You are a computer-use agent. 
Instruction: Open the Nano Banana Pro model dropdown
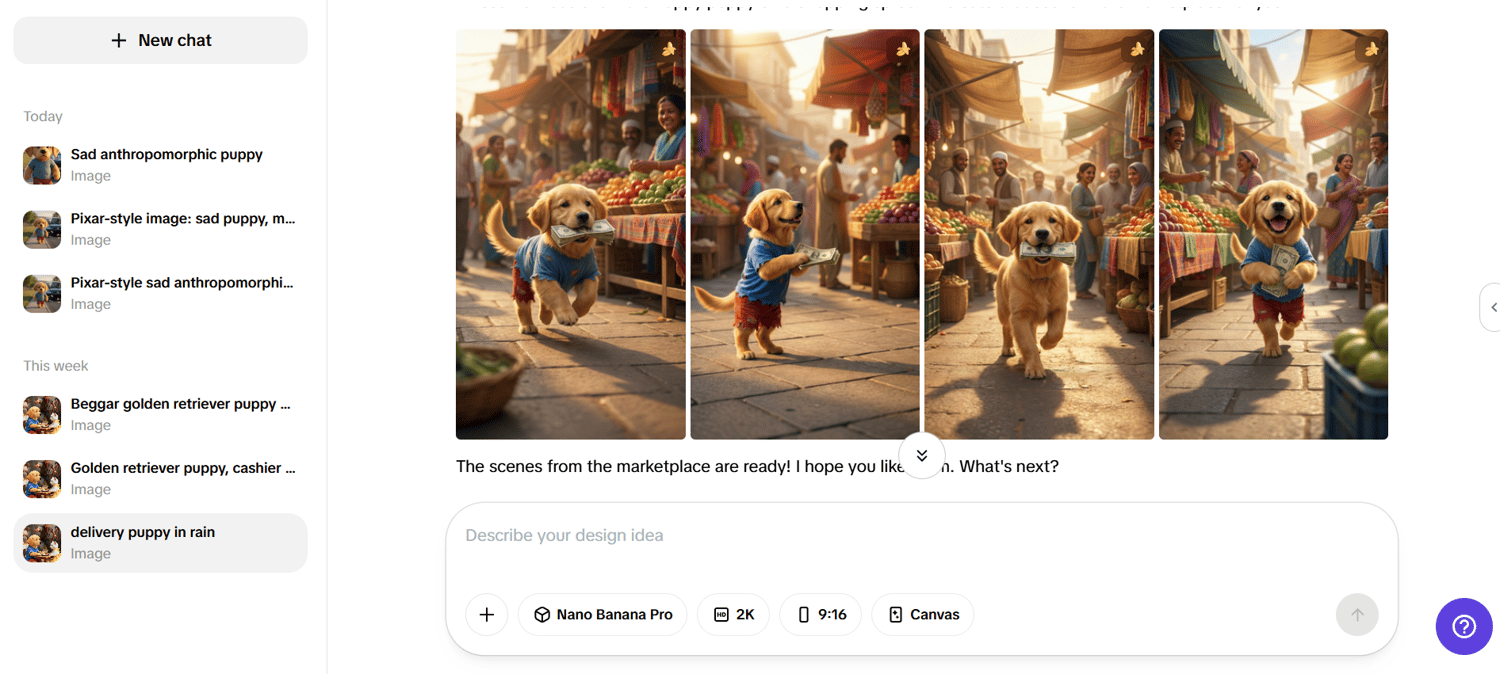(602, 614)
